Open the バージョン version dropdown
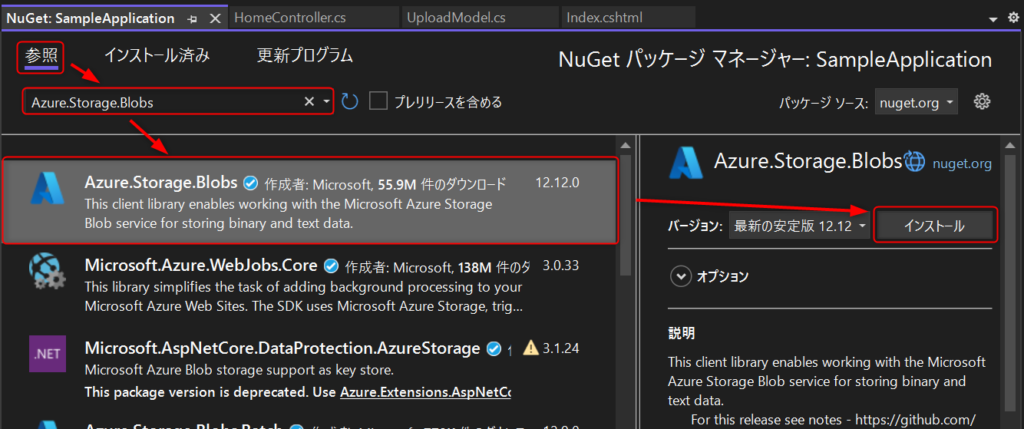Screen dimensions: 1024x429 point(799,226)
